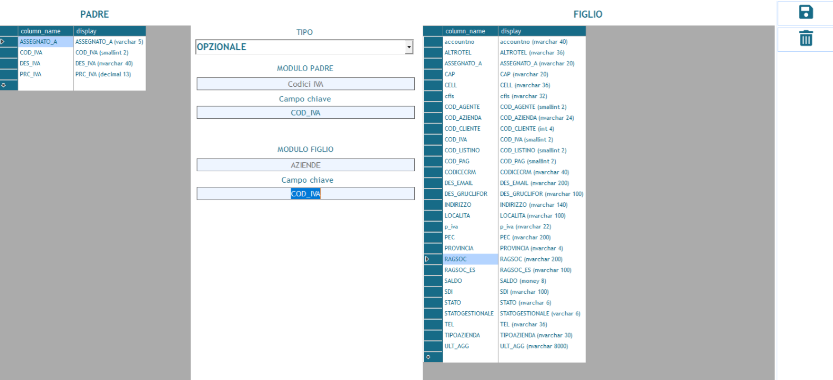Click 'COD_CLIENTE (int 4)' display cell

pos(542,129)
